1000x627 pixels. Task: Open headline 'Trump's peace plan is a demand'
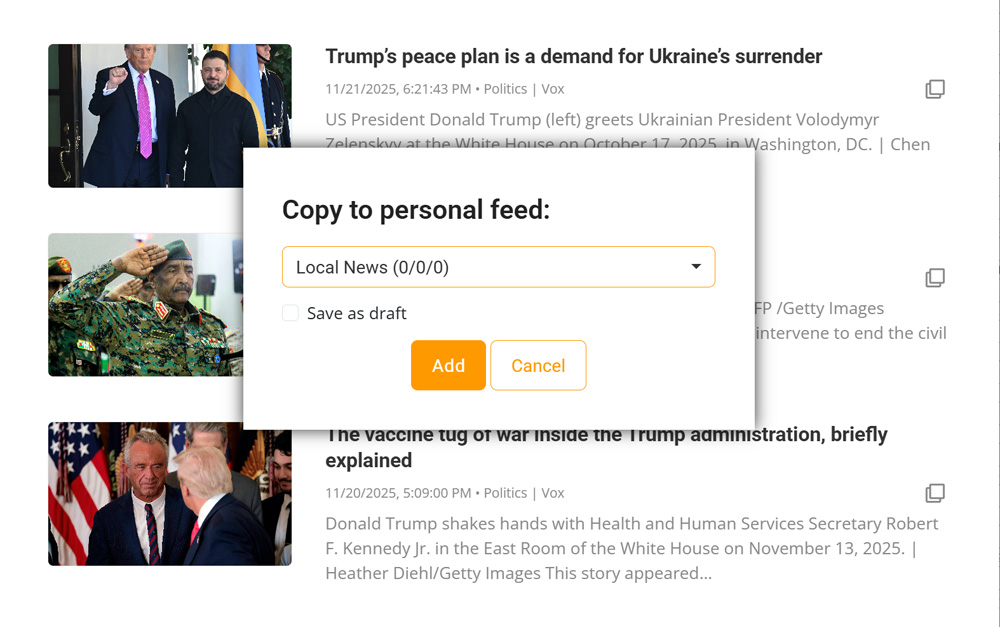click(x=573, y=56)
